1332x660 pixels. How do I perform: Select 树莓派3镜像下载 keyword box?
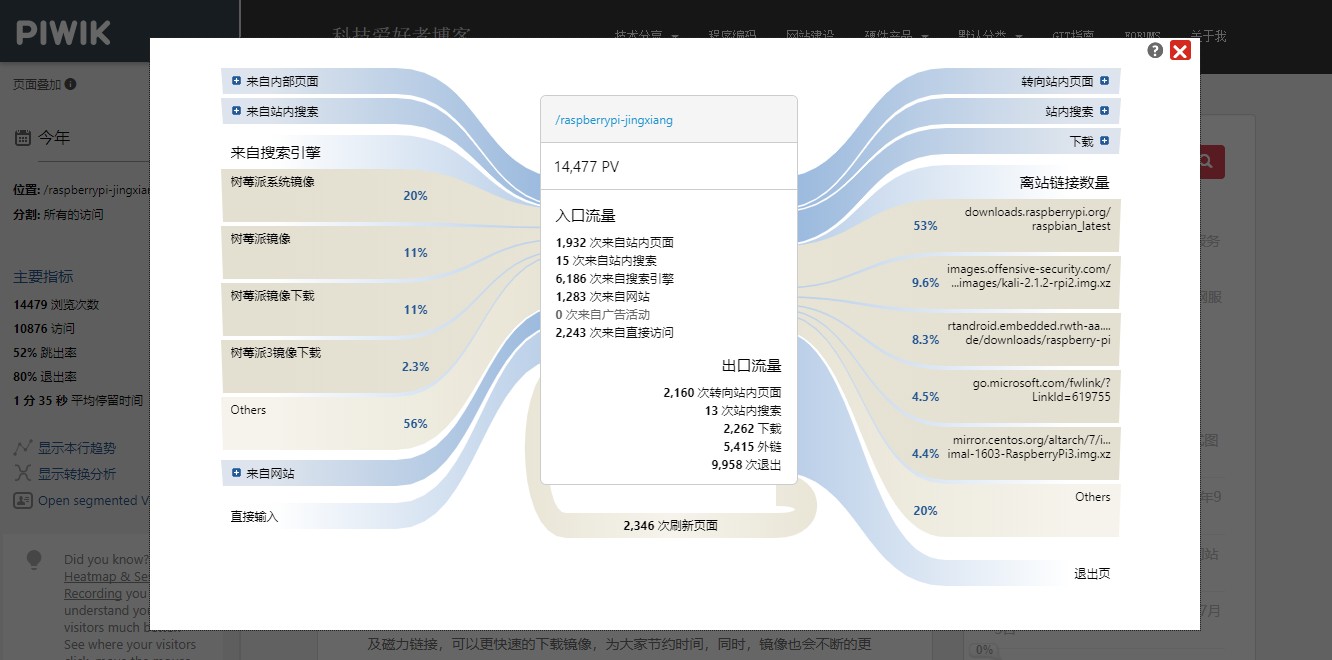333,366
